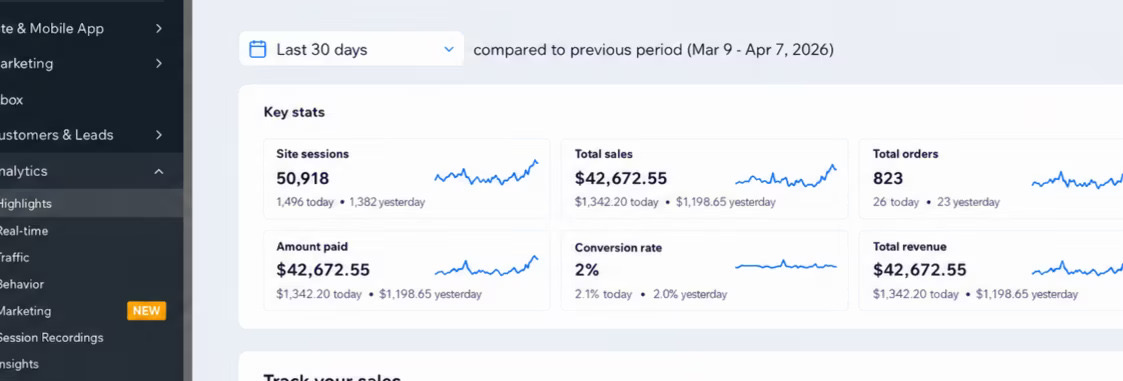
Task: Open Marketing analytics with NEW badge
Action: click(91, 311)
